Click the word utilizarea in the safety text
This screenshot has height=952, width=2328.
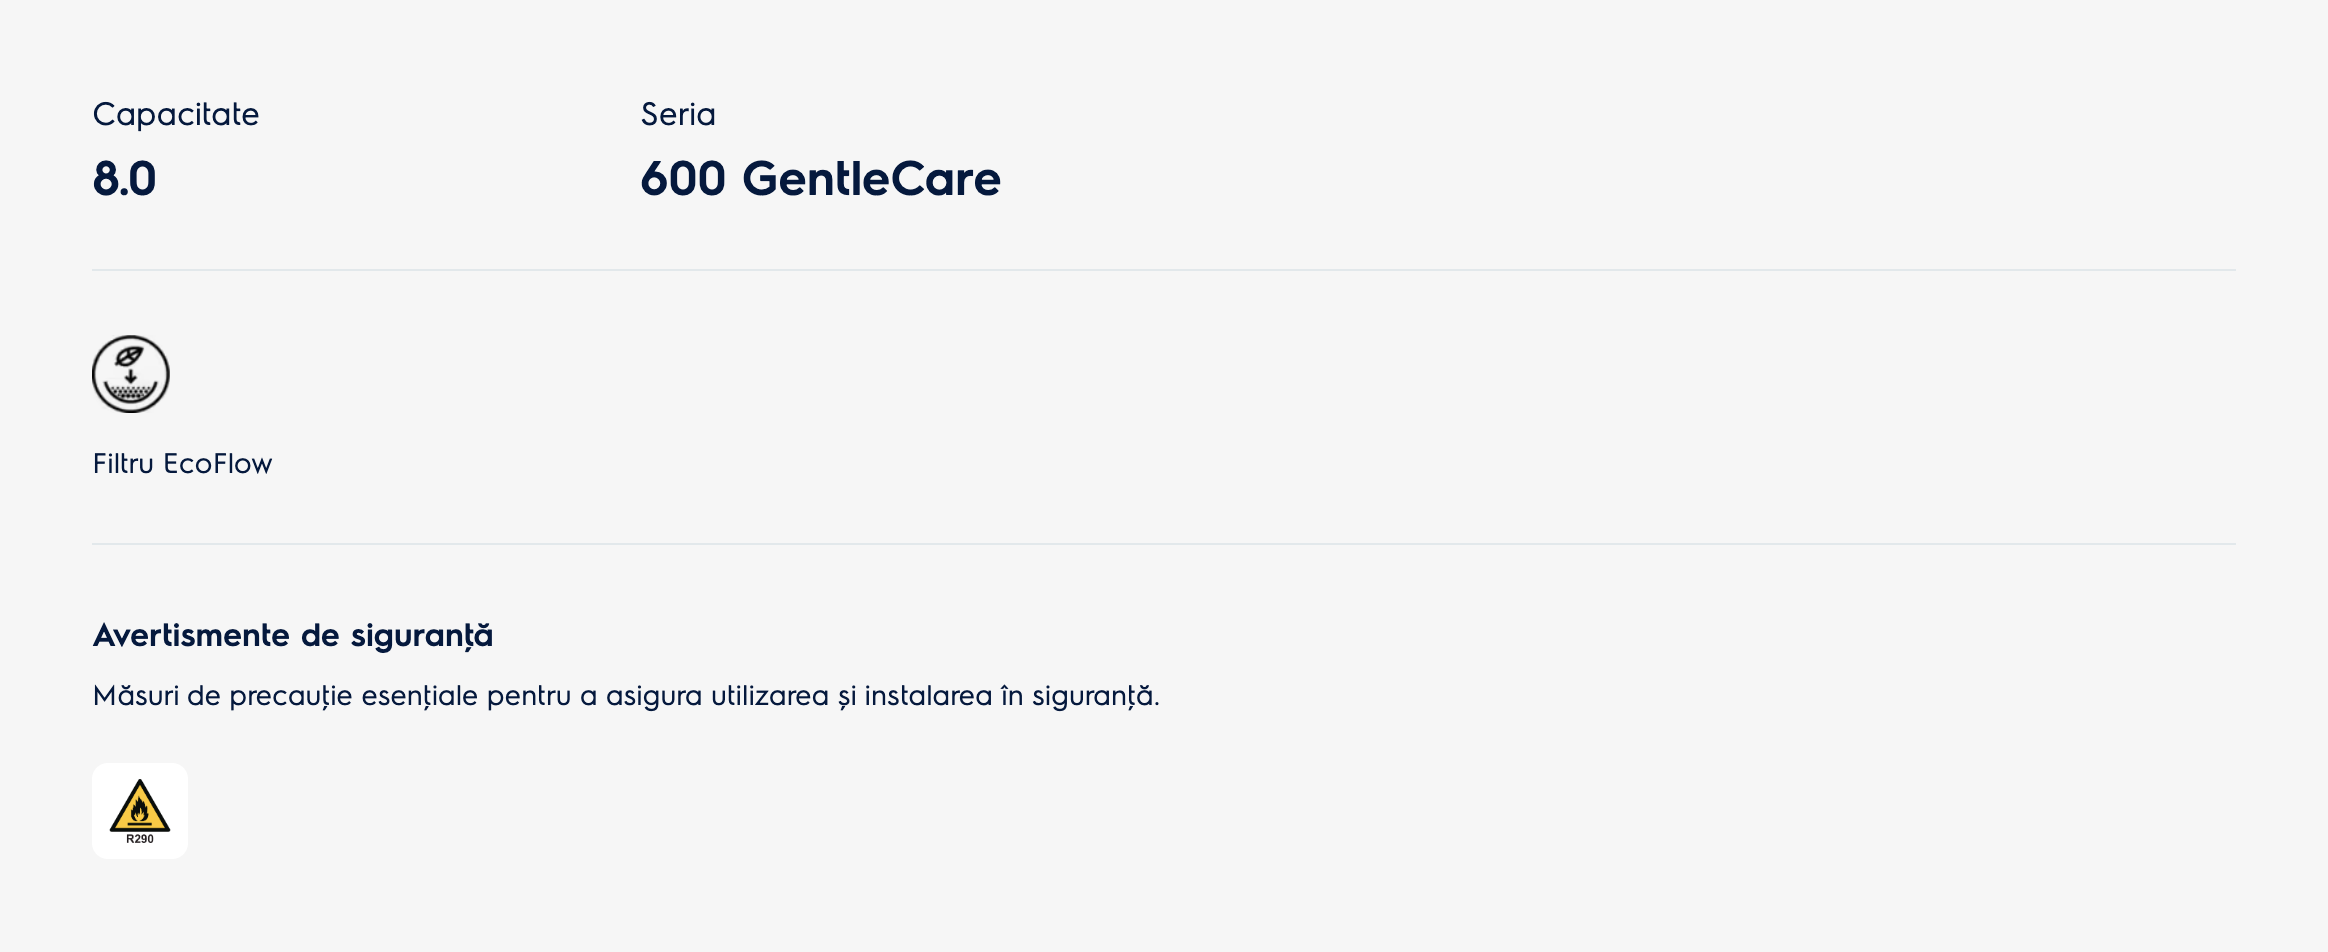pyautogui.click(x=770, y=696)
